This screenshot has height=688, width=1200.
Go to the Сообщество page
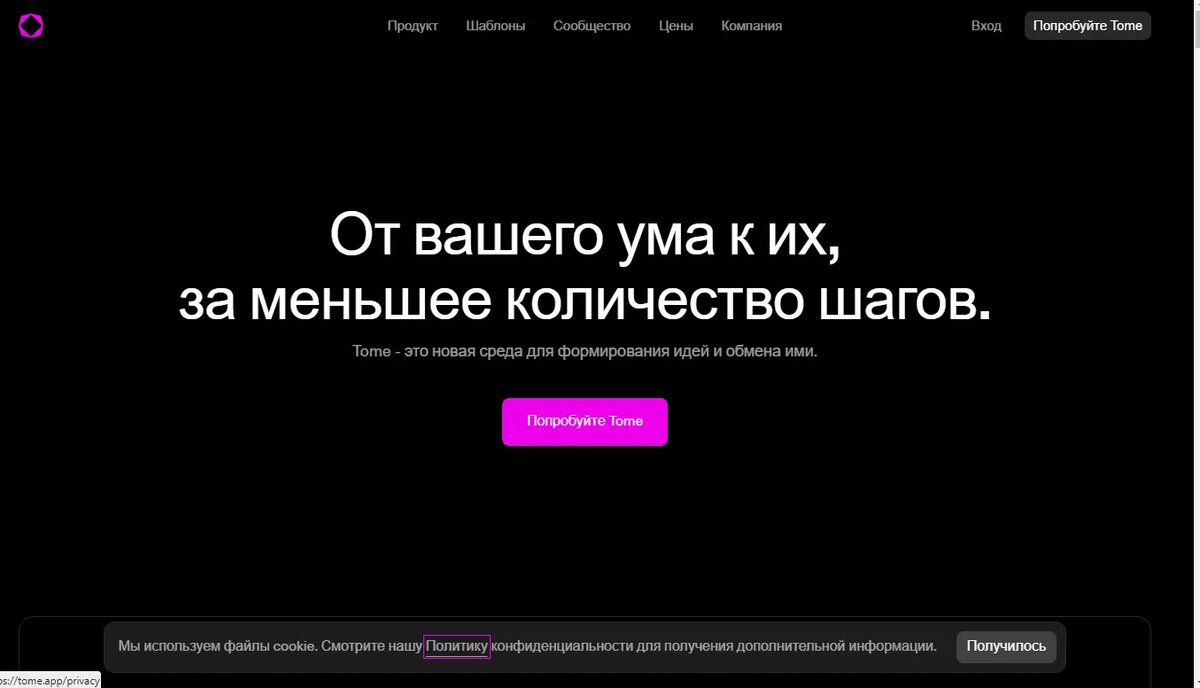coord(592,26)
